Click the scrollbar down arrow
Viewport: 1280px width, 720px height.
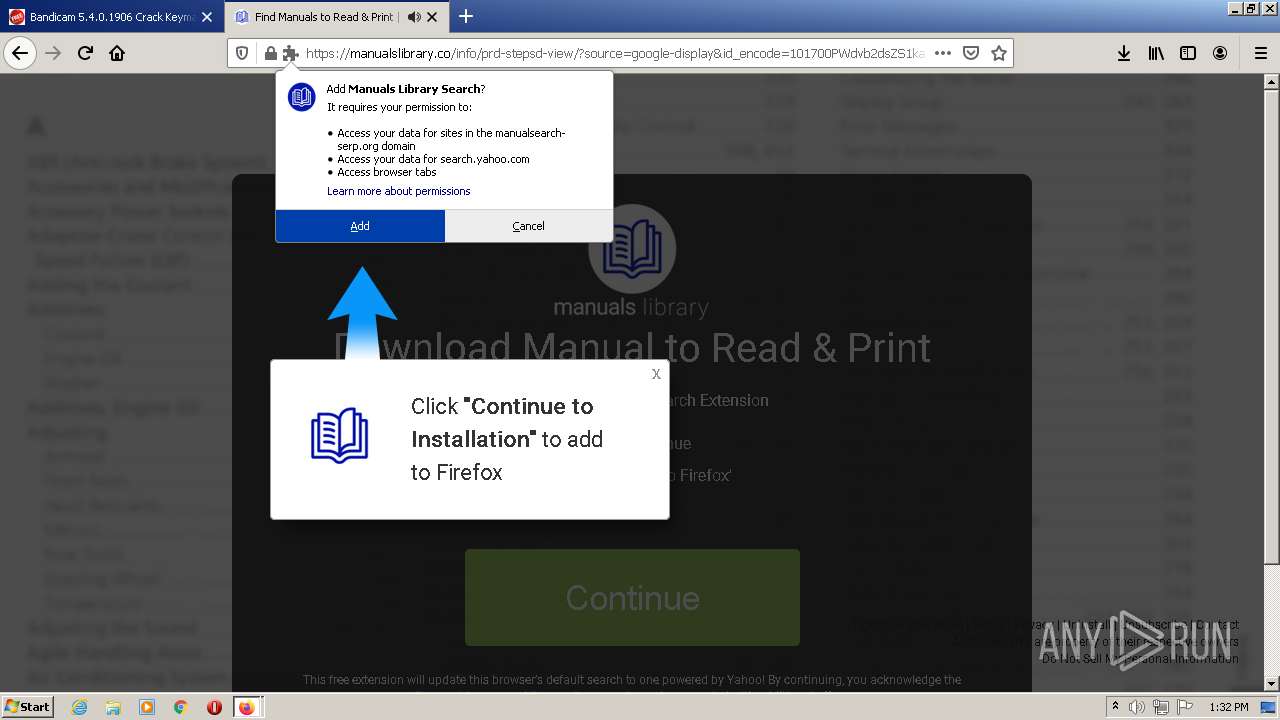click(x=1272, y=685)
